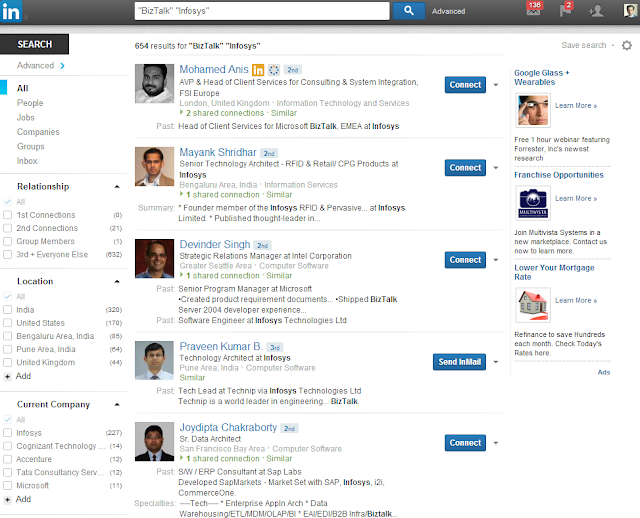
Task: Open Mayank Shridhar profile photo
Action: pos(154,167)
